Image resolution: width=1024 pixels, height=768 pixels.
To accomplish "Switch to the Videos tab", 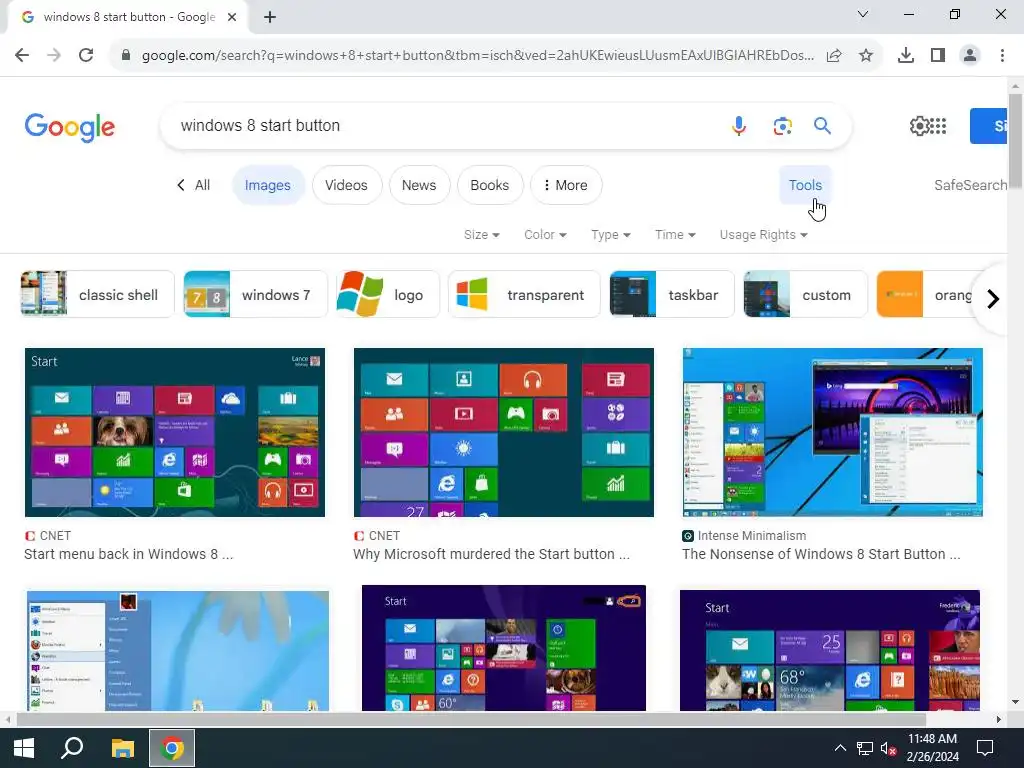I will tap(346, 185).
